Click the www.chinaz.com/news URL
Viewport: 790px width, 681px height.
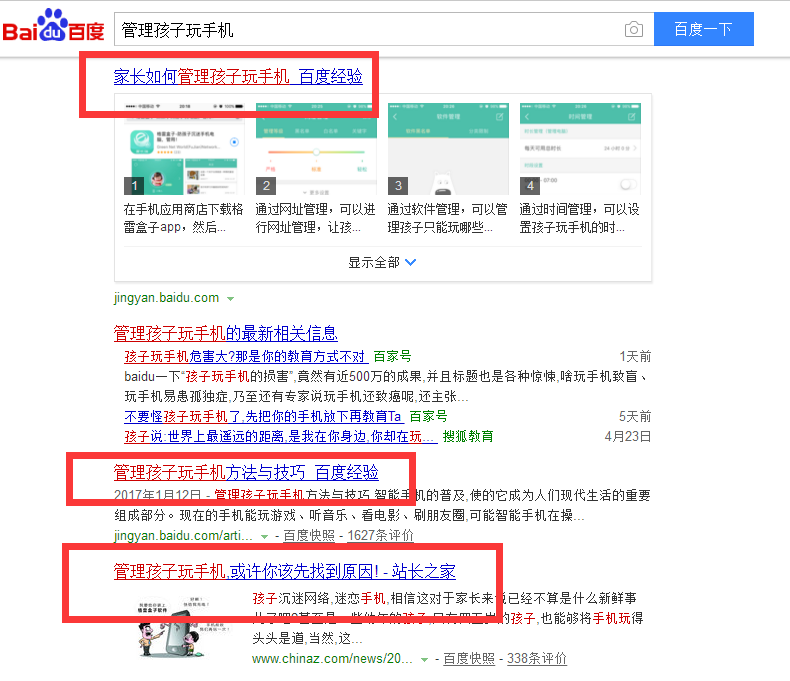pyautogui.click(x=332, y=658)
